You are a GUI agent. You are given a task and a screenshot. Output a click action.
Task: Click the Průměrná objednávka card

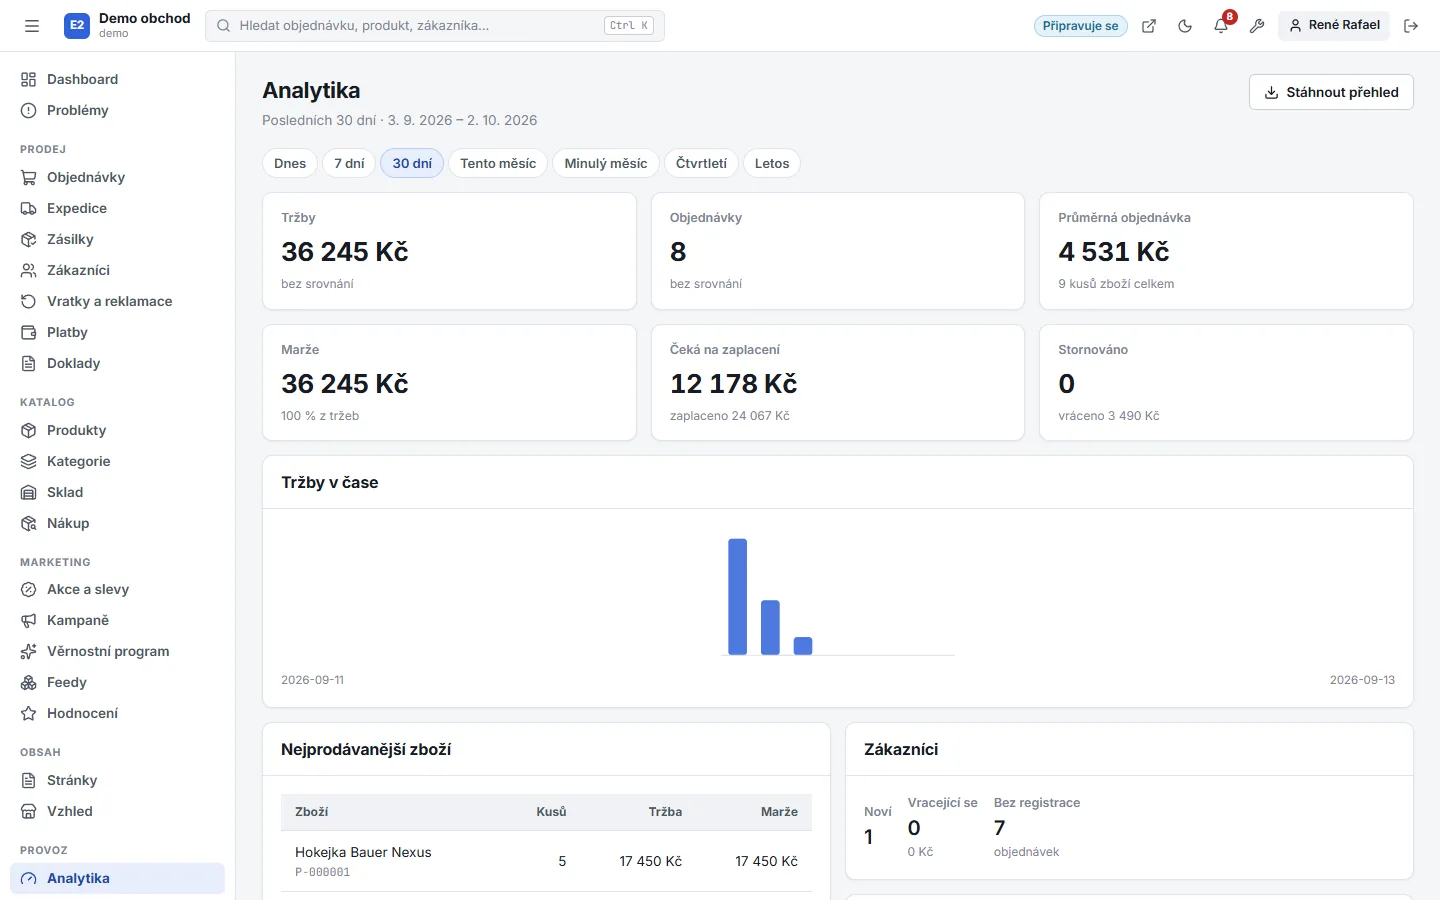[1226, 251]
